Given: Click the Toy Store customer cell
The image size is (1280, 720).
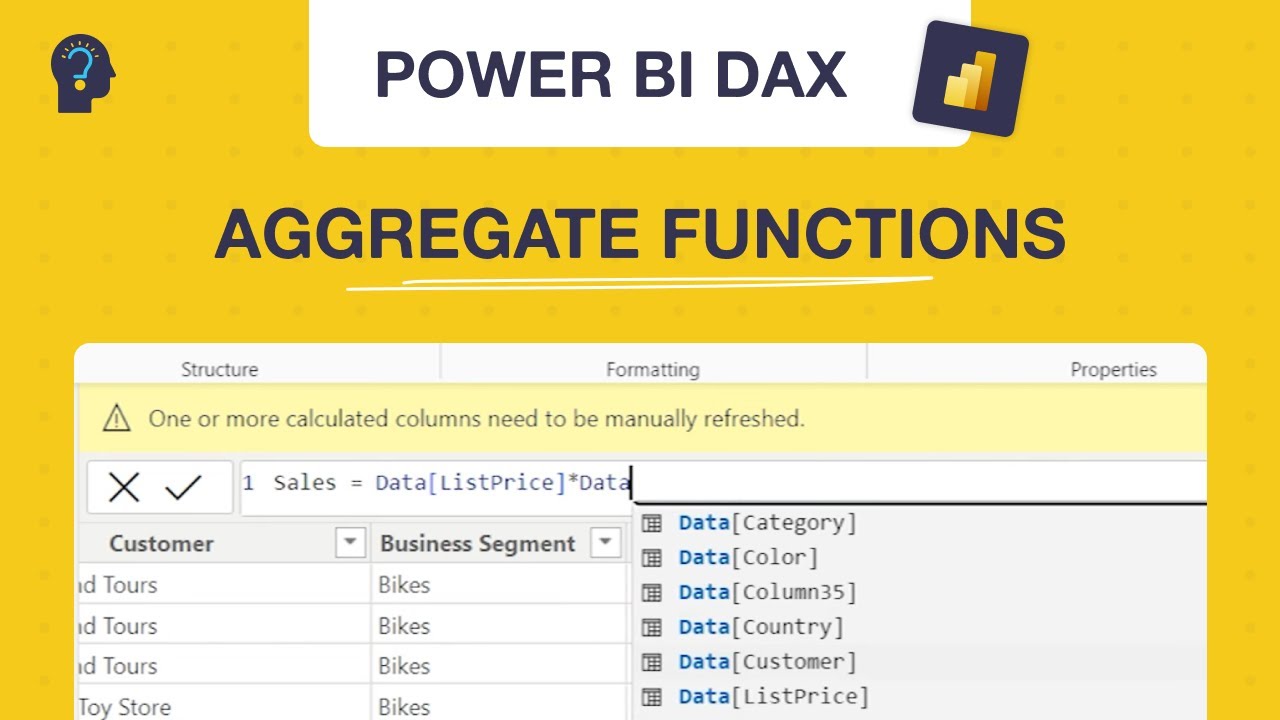Looking at the screenshot, I should 124,707.
